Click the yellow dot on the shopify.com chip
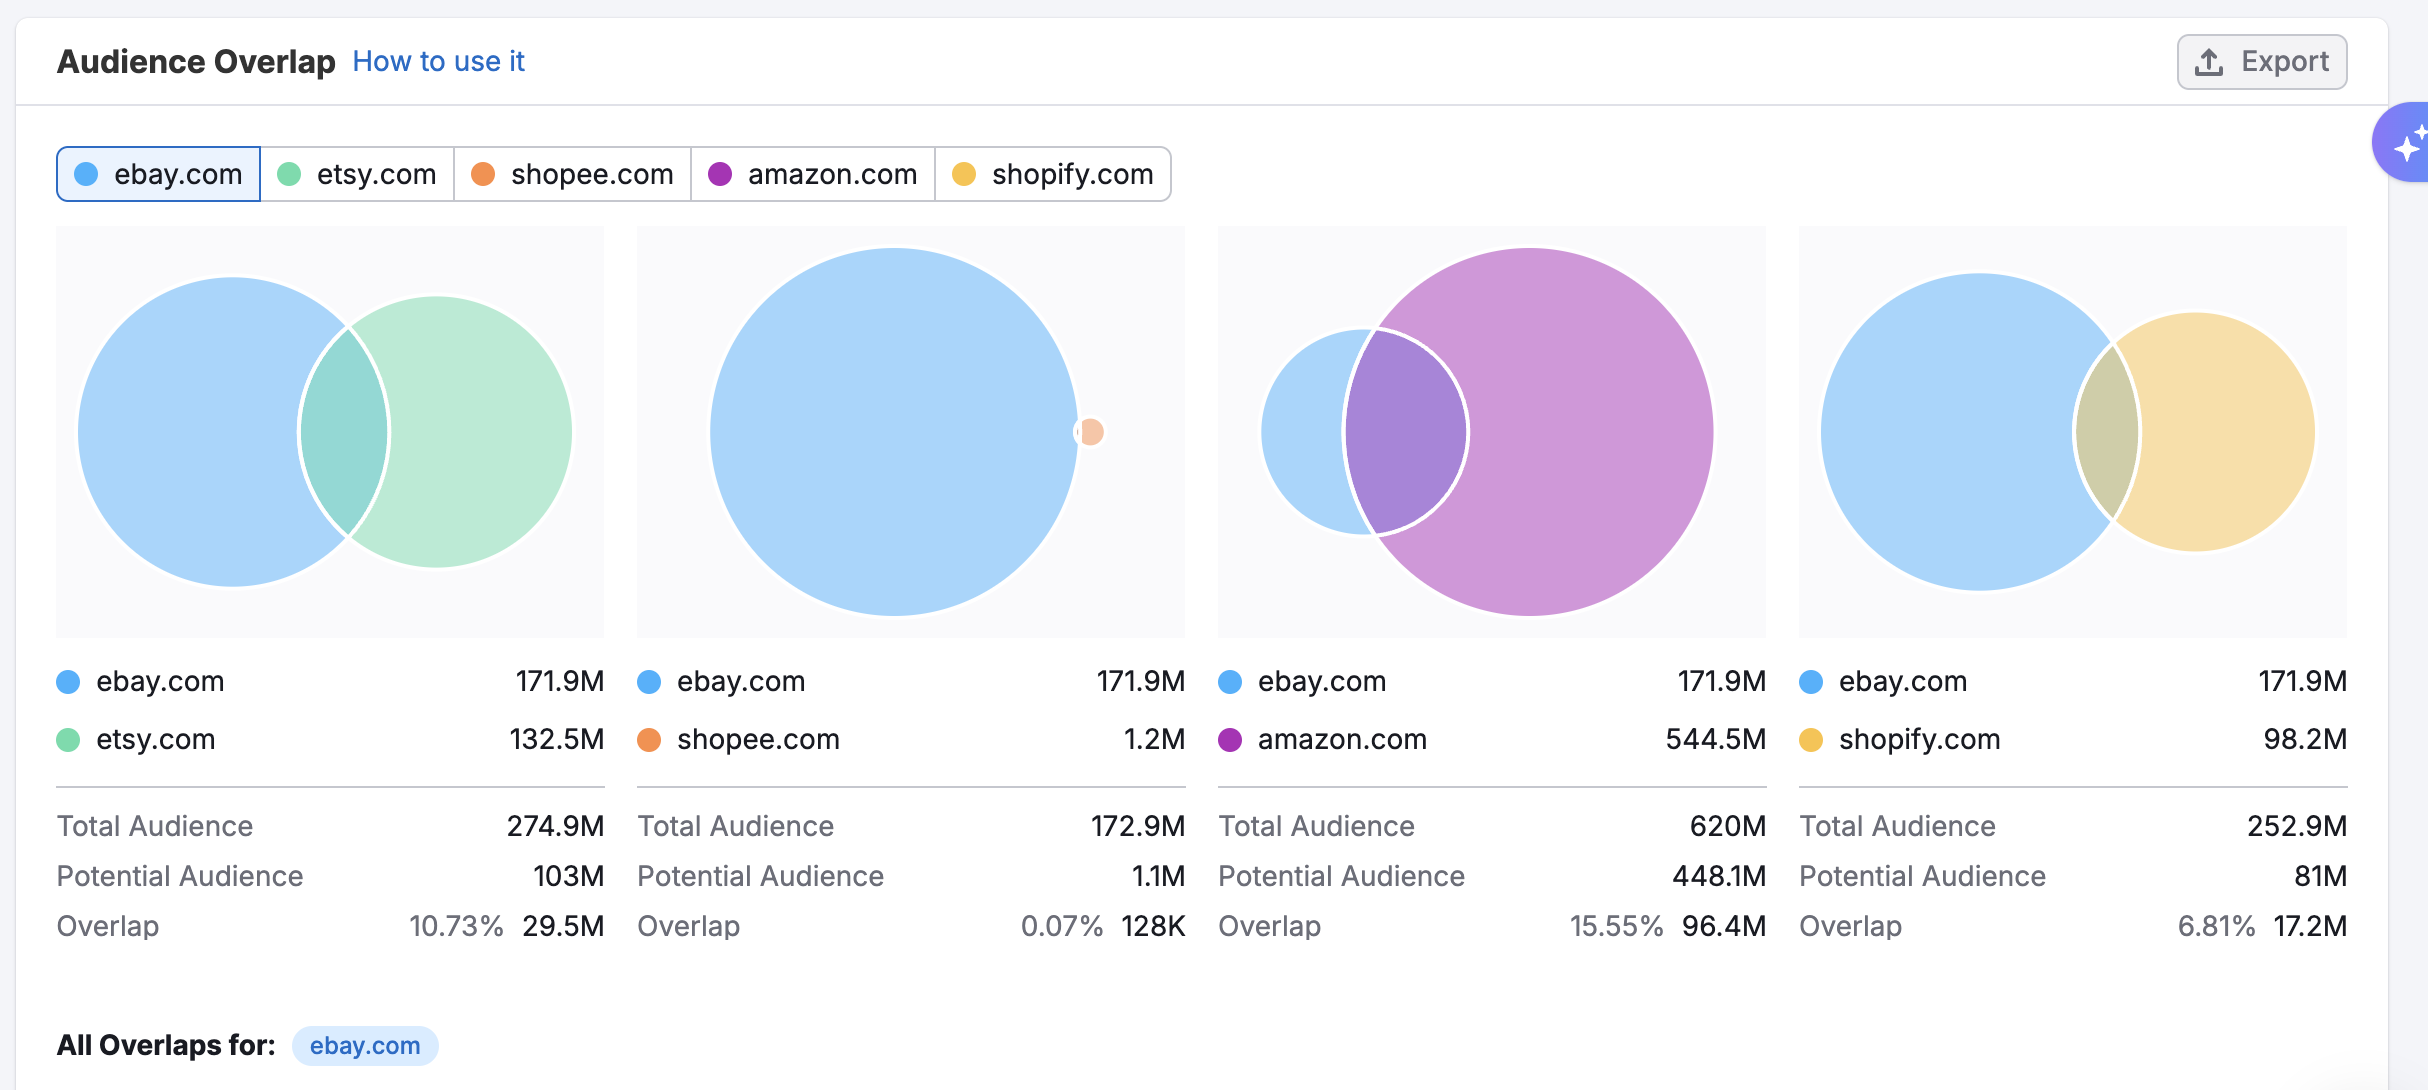The width and height of the screenshot is (2428, 1090). [x=964, y=174]
